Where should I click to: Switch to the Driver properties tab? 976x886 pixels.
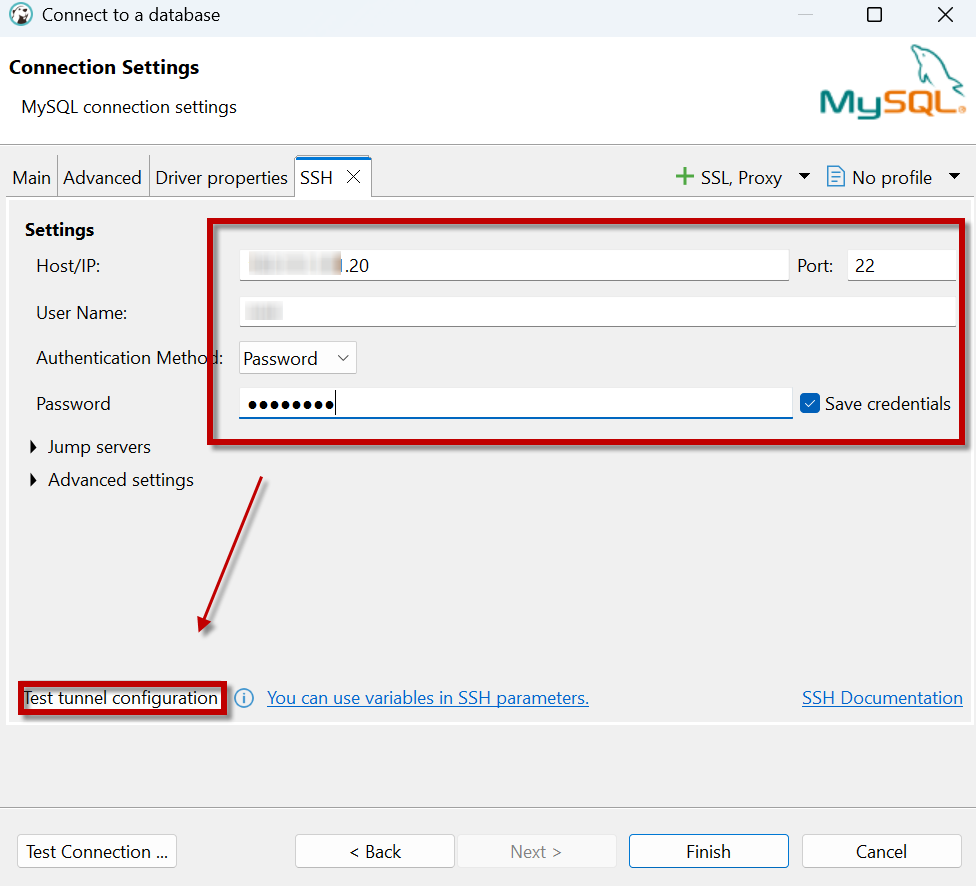tap(221, 178)
